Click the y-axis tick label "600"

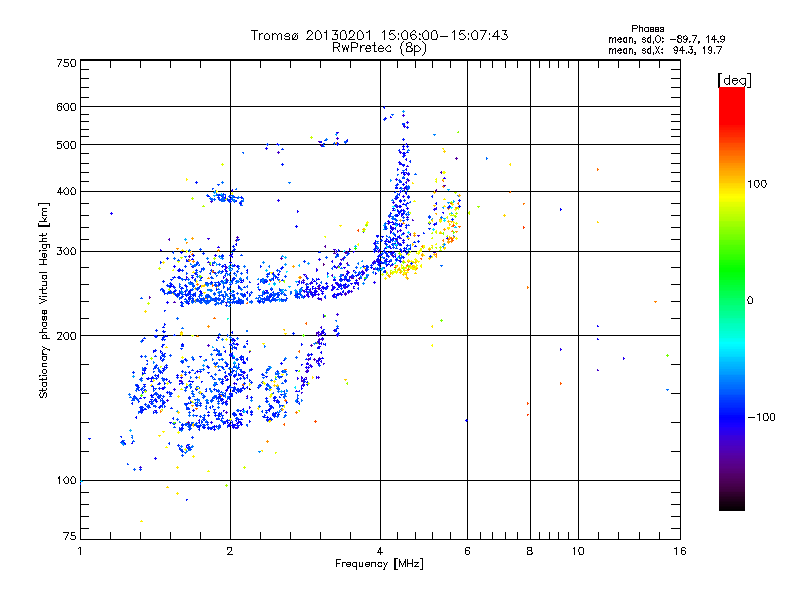click(66, 107)
